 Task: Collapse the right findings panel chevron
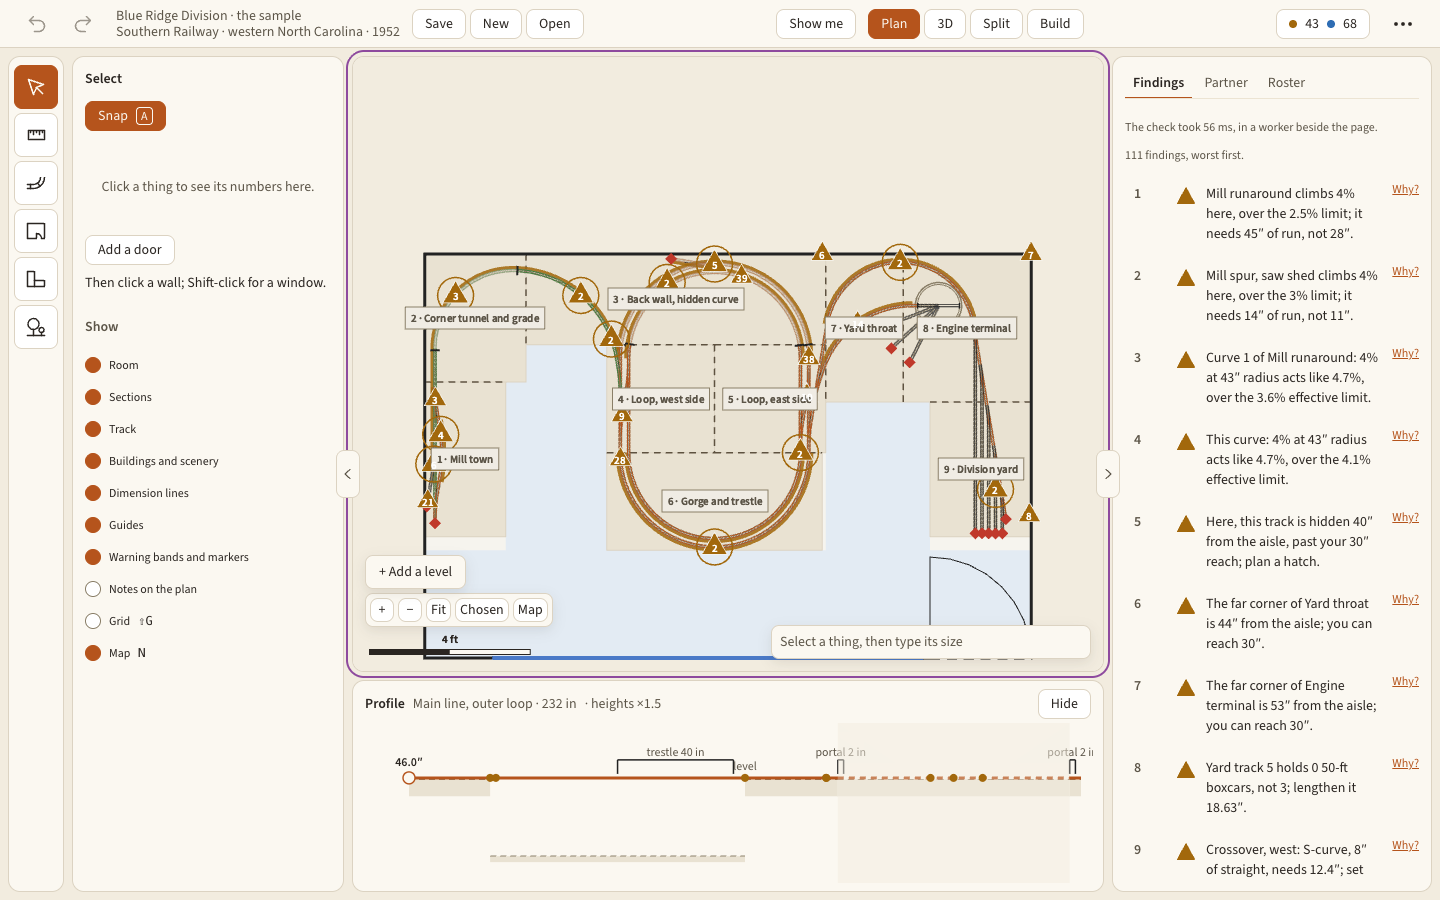pos(1108,474)
